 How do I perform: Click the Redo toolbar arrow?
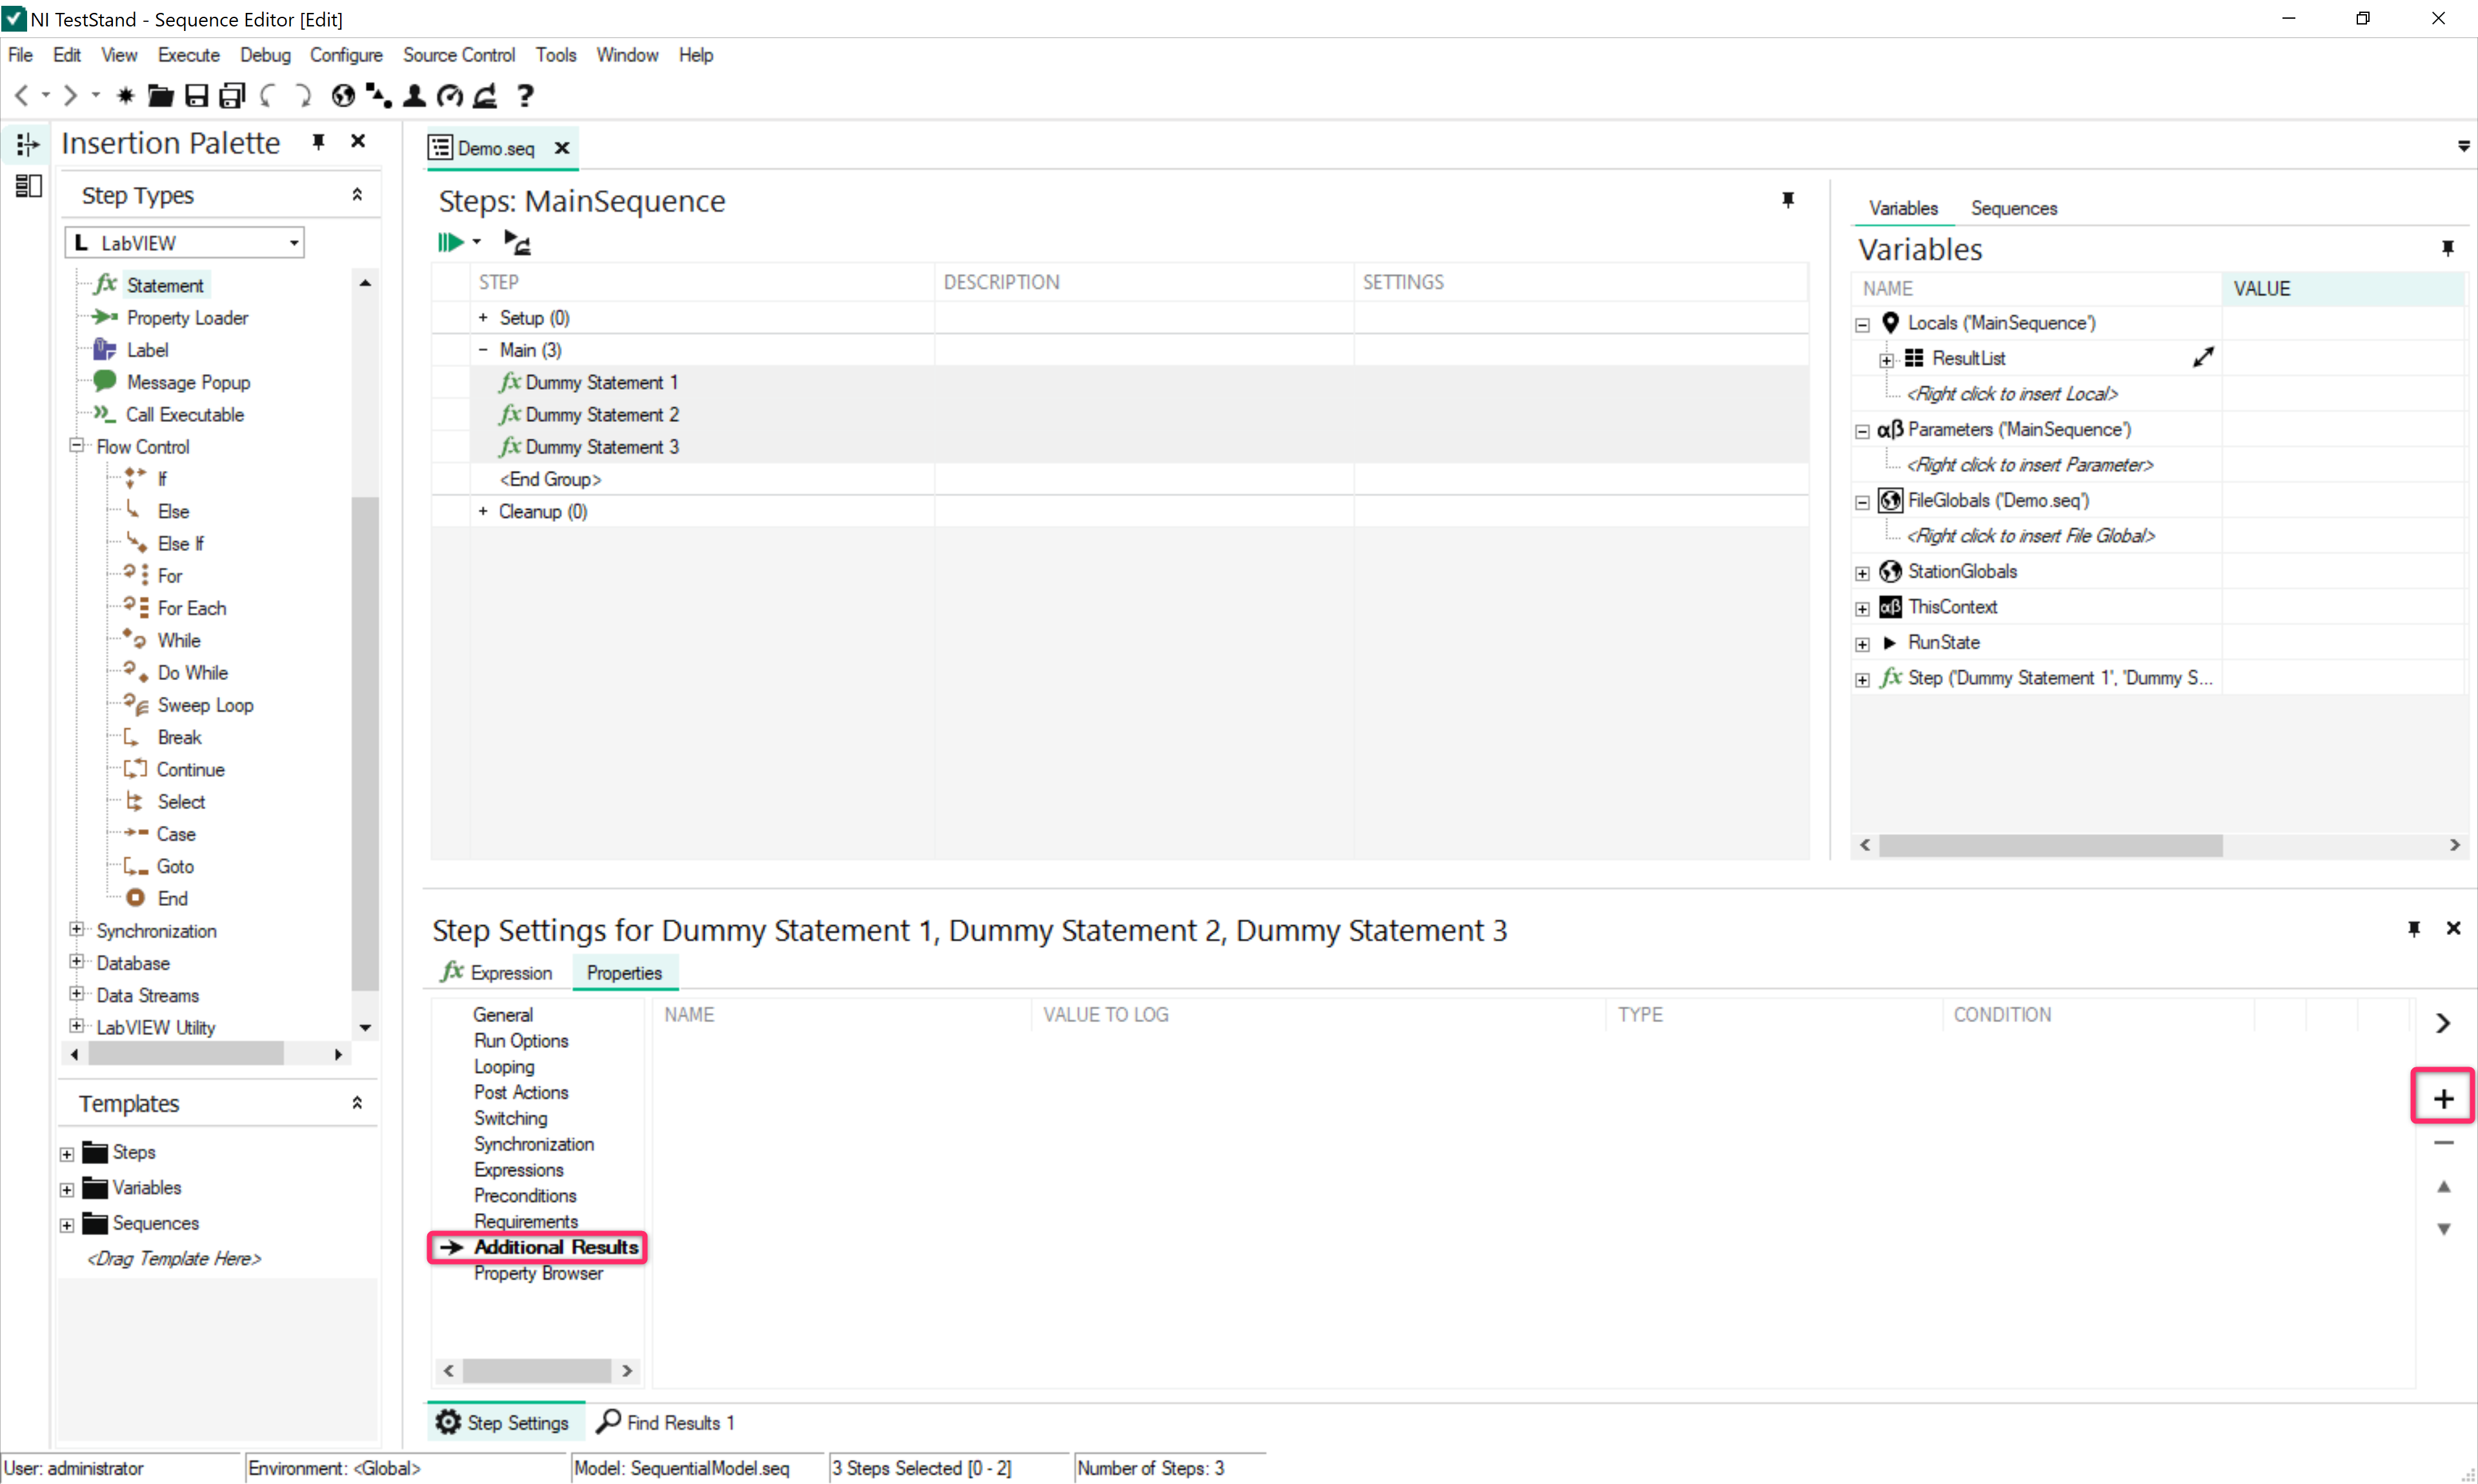click(x=303, y=96)
